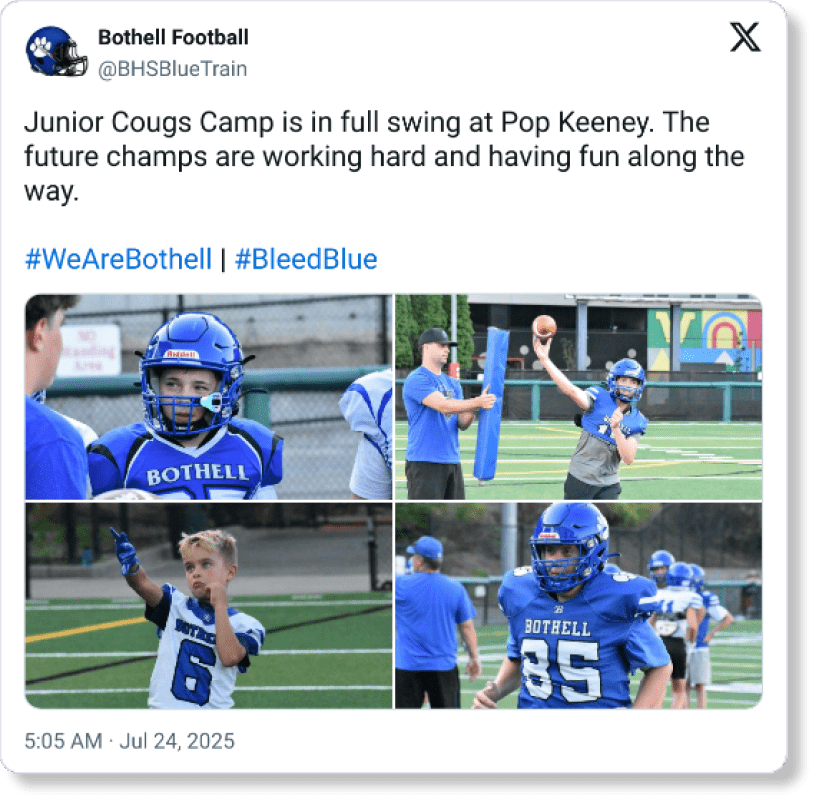The height and width of the screenshot is (800, 814).
Task: Click the football in mid-air
Action: point(544,327)
